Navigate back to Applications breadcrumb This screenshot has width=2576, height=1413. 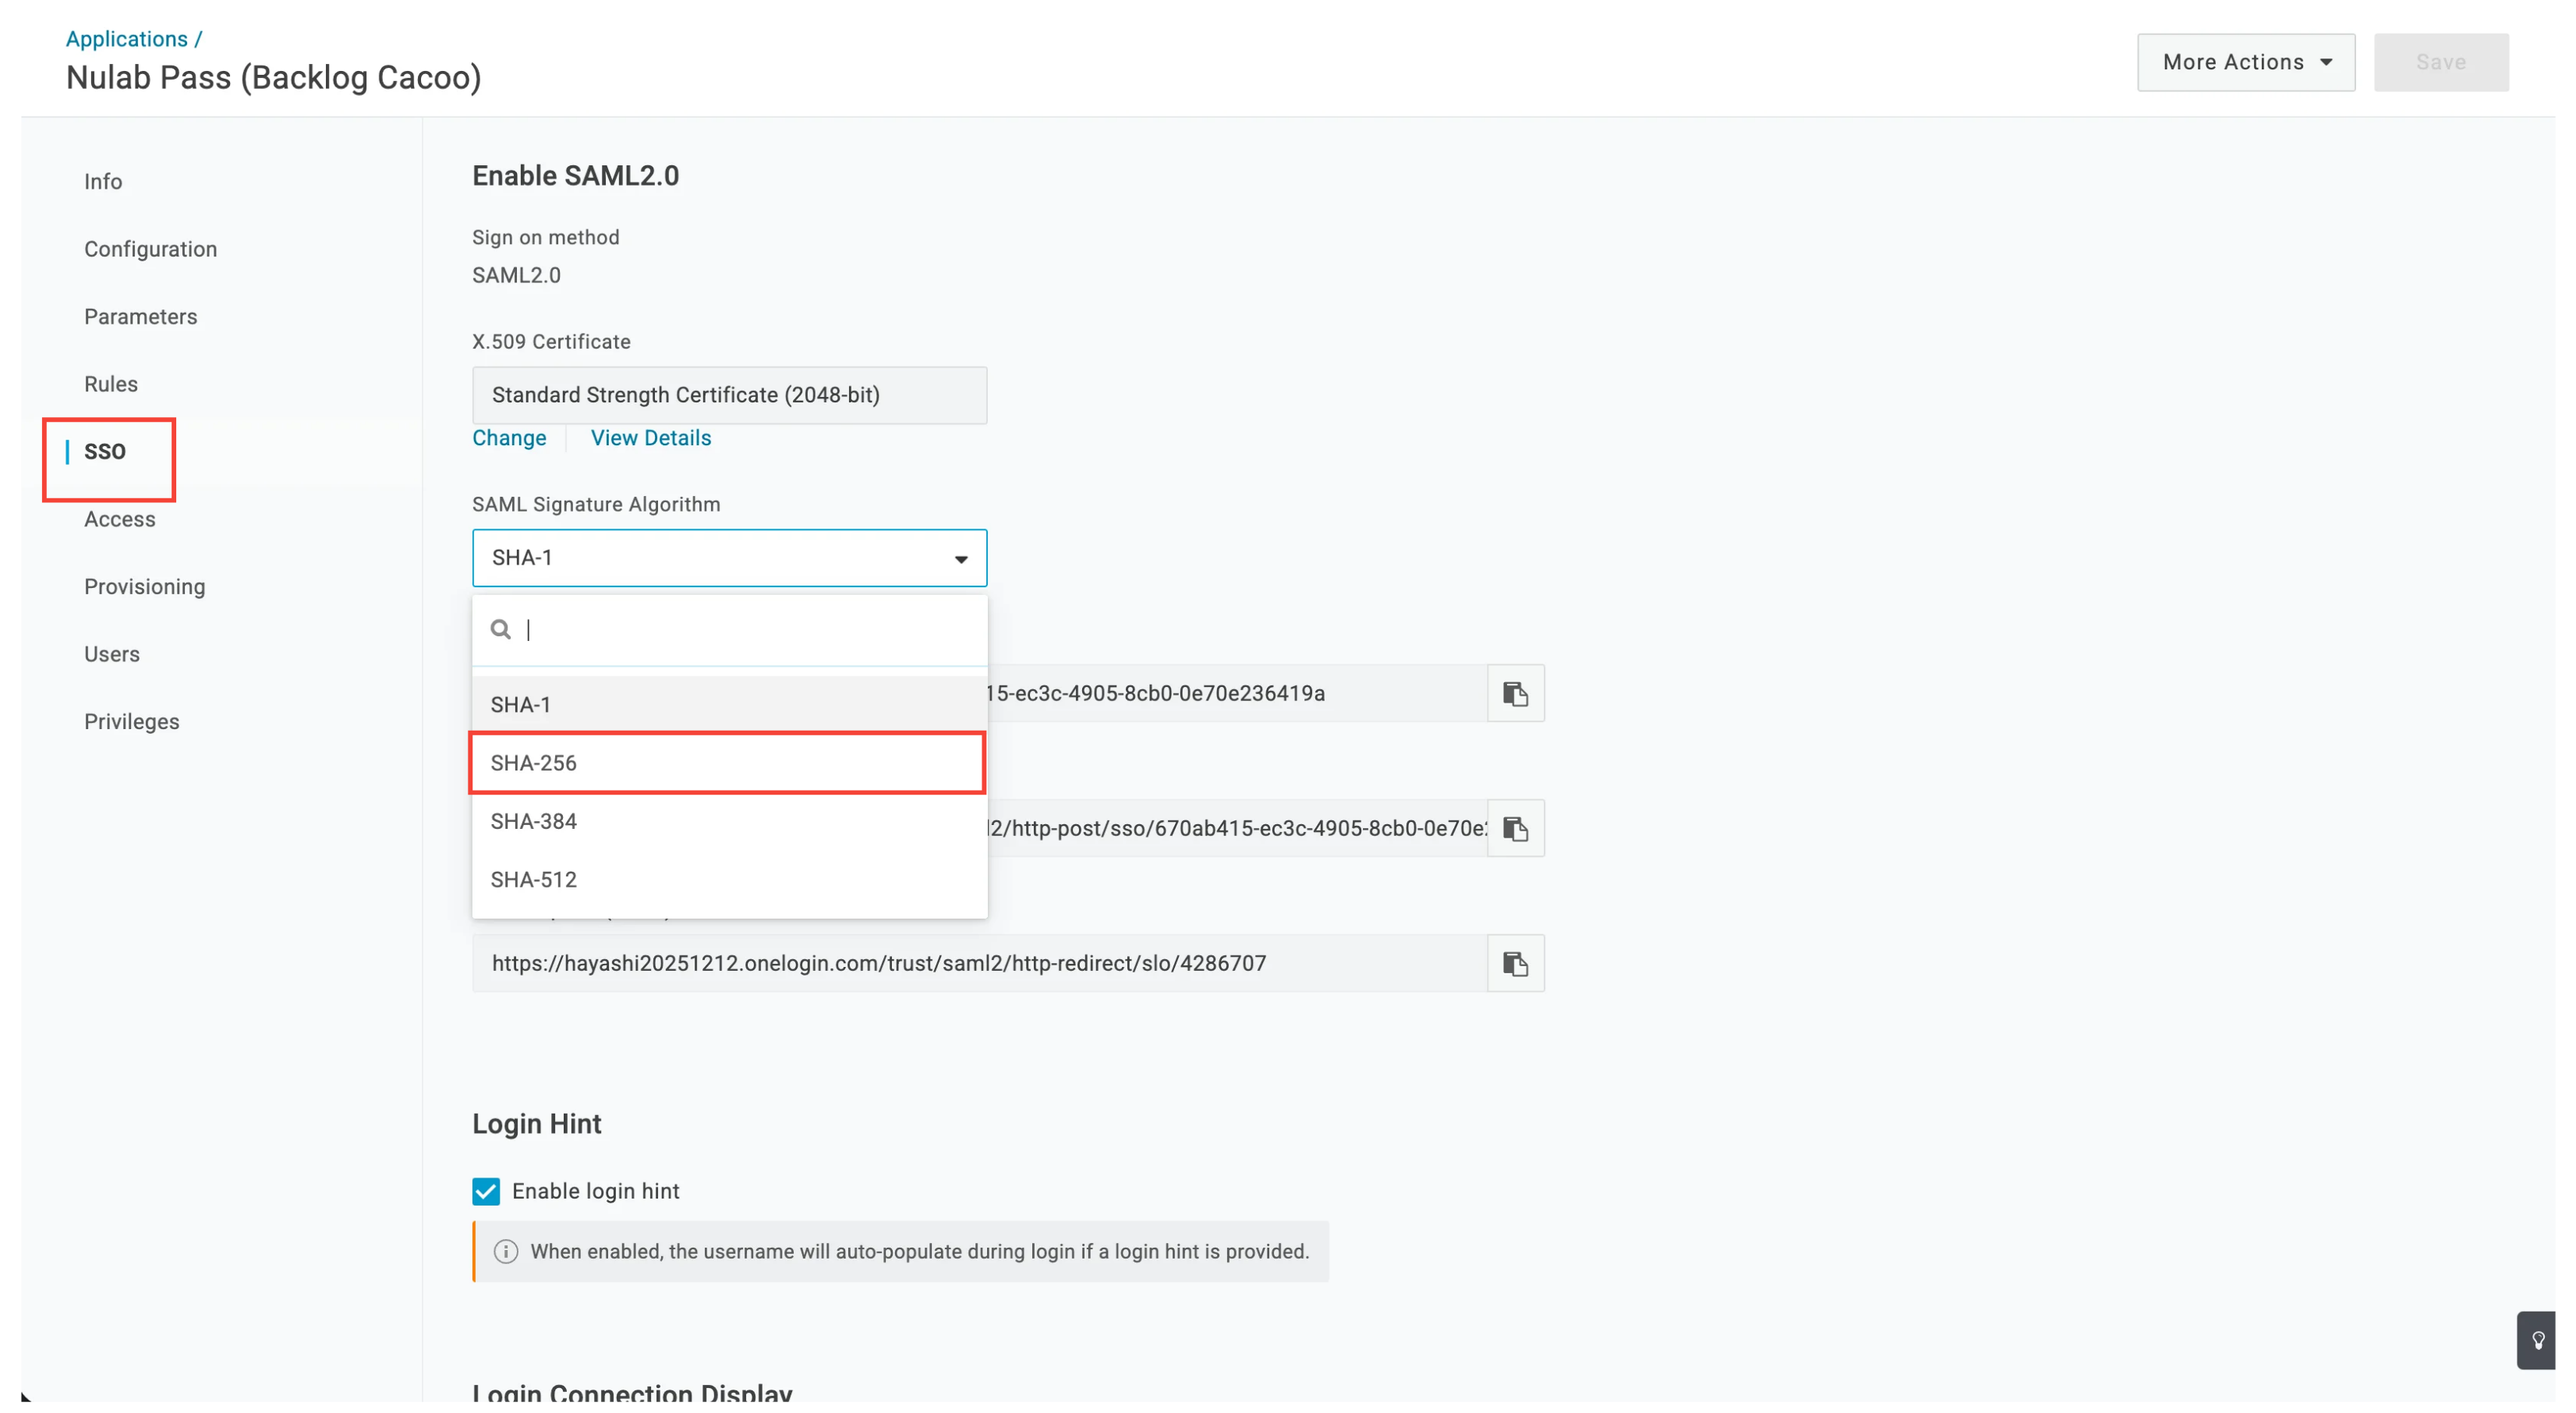point(127,39)
